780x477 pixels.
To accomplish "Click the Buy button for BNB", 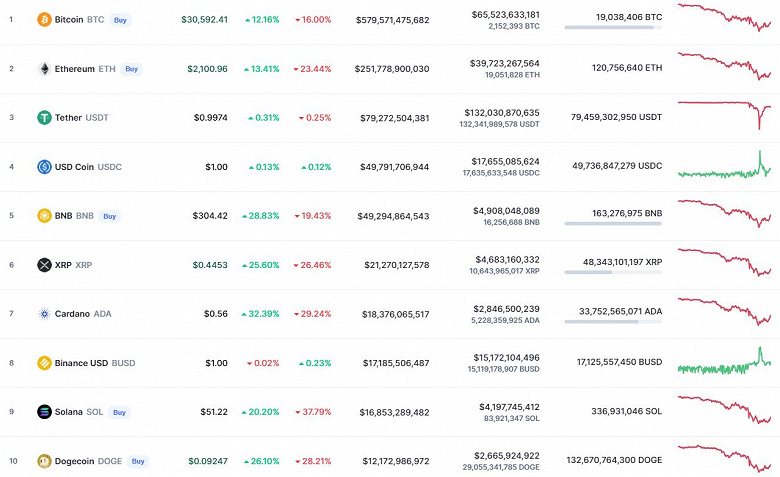I will (x=110, y=216).
